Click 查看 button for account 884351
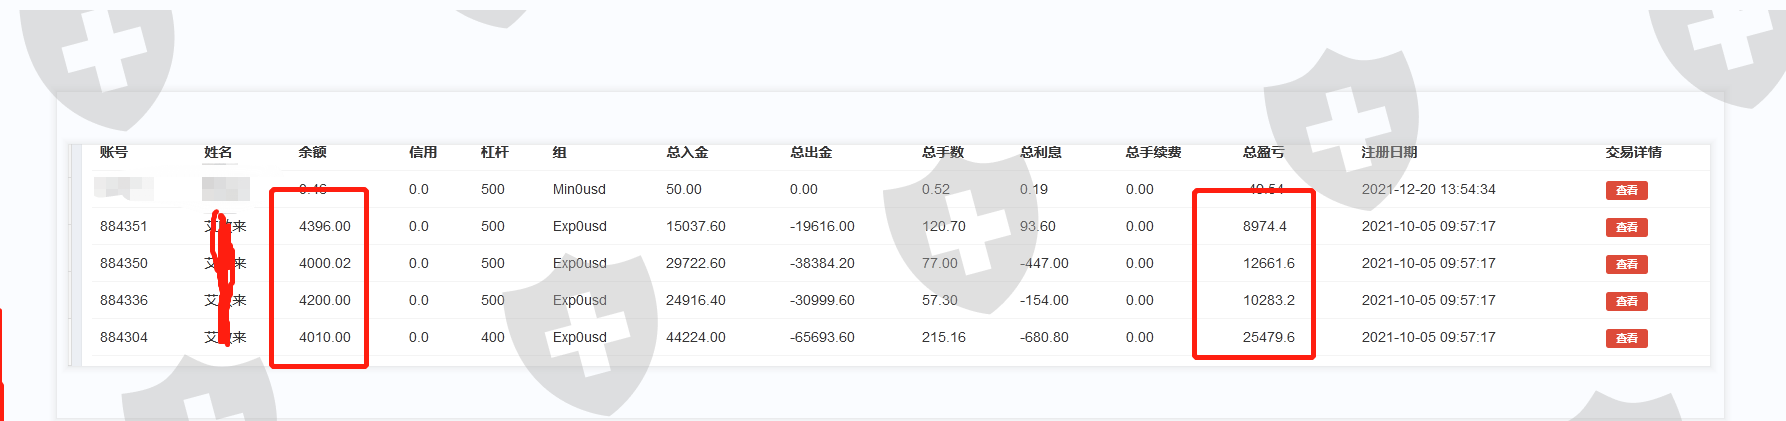 tap(1626, 228)
